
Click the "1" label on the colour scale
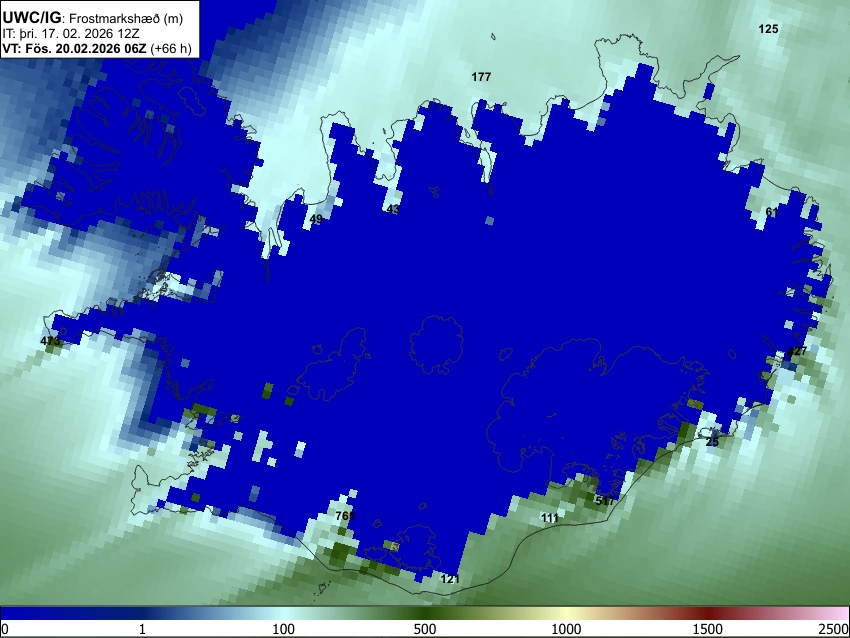pos(142,629)
